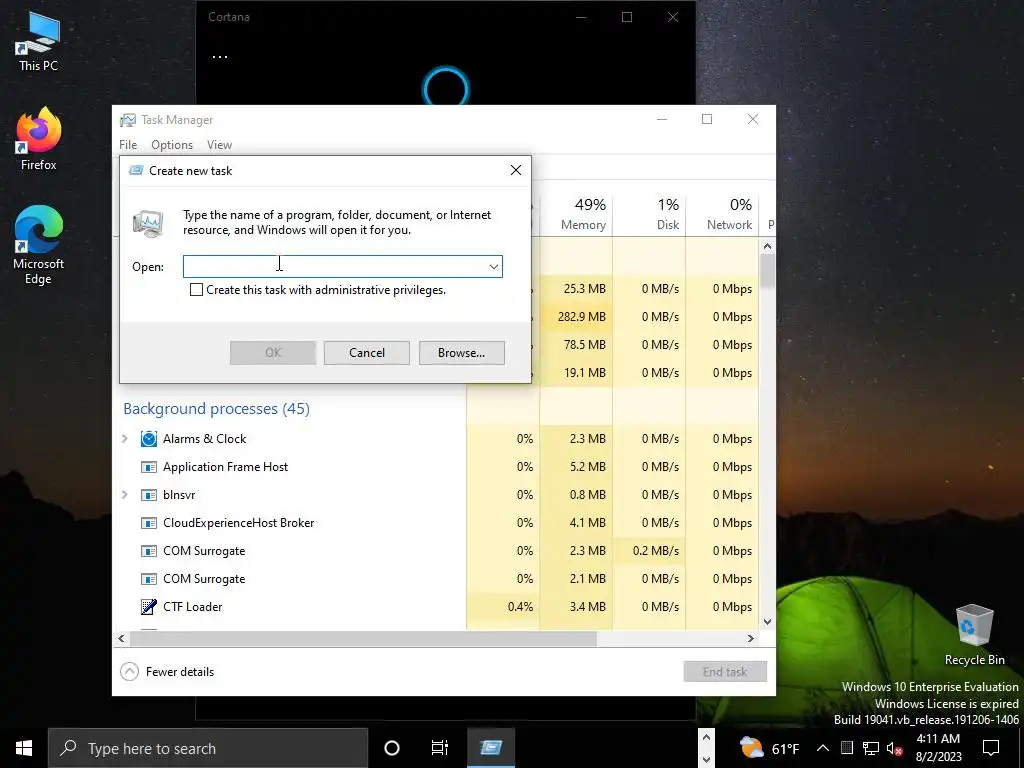The image size is (1024, 768).
Task: Click Fewer details link
Action: [x=180, y=671]
